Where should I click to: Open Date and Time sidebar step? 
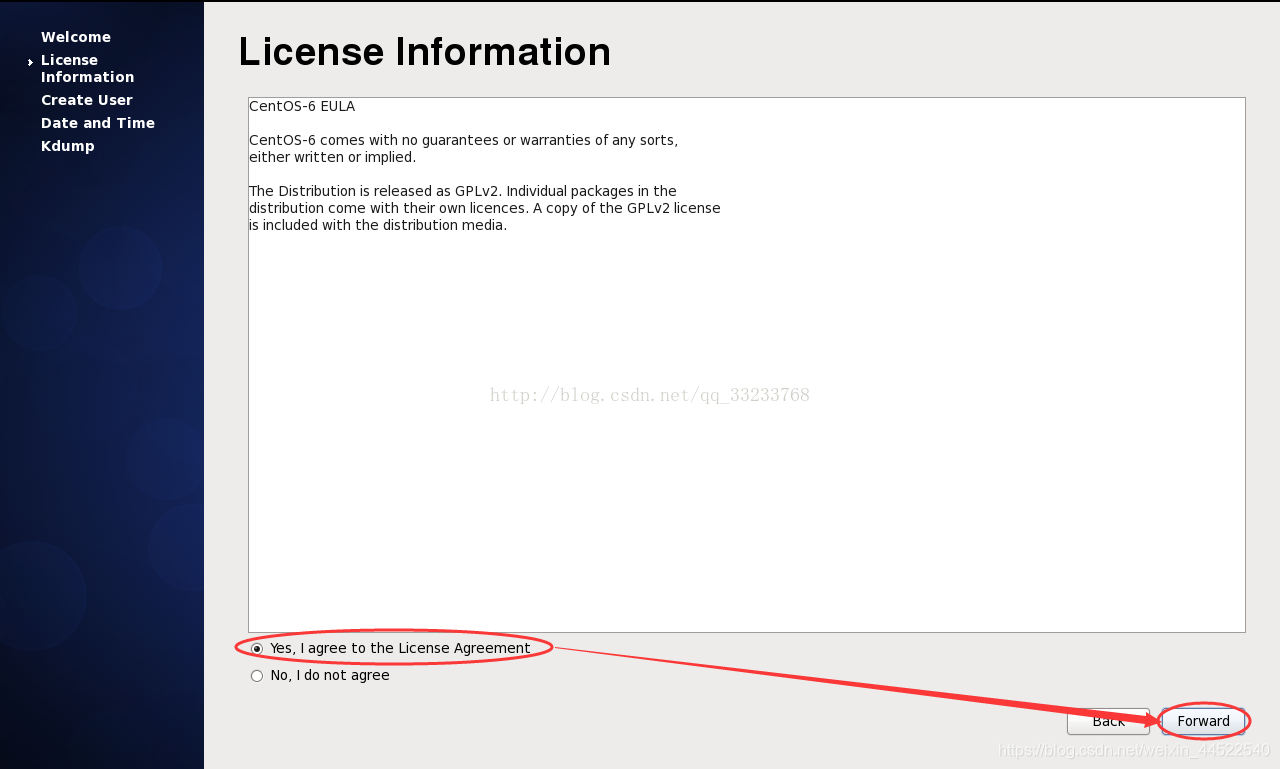(98, 123)
